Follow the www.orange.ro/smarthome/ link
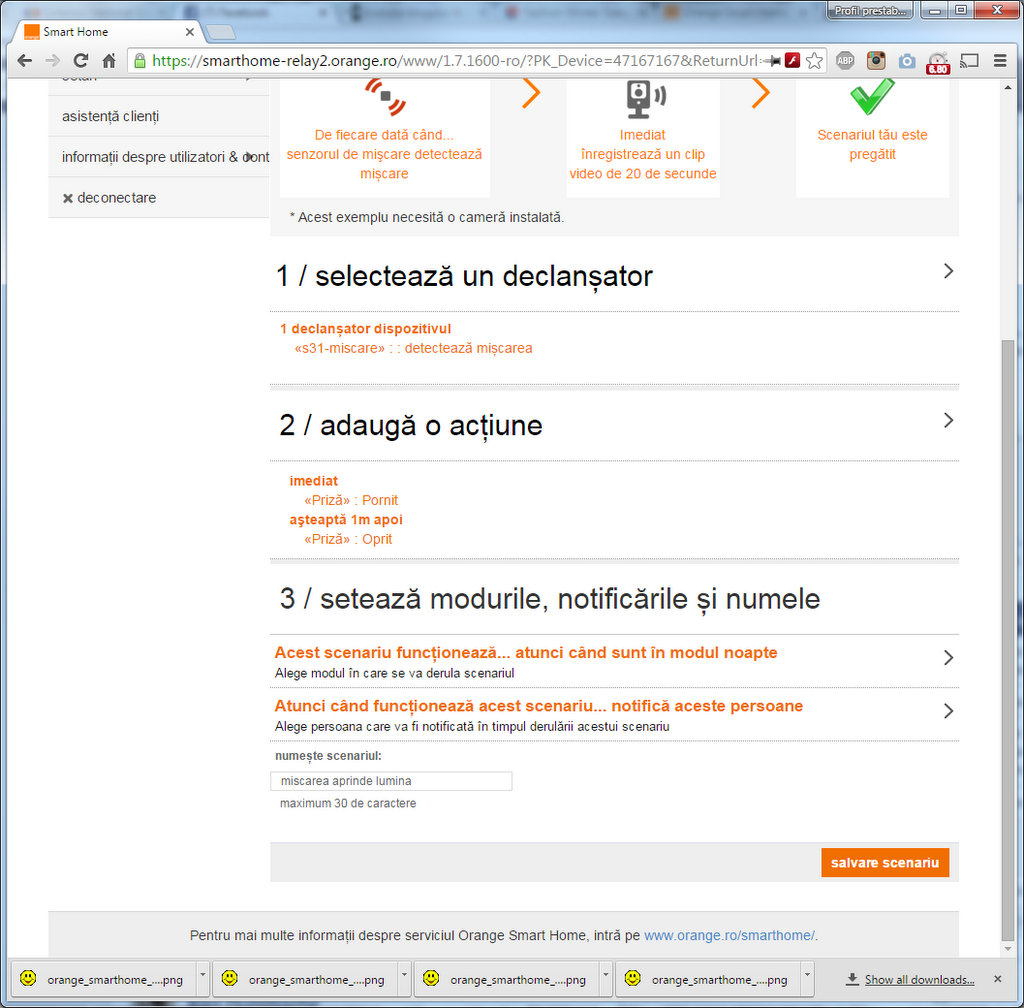The image size is (1024, 1008). coord(729,936)
